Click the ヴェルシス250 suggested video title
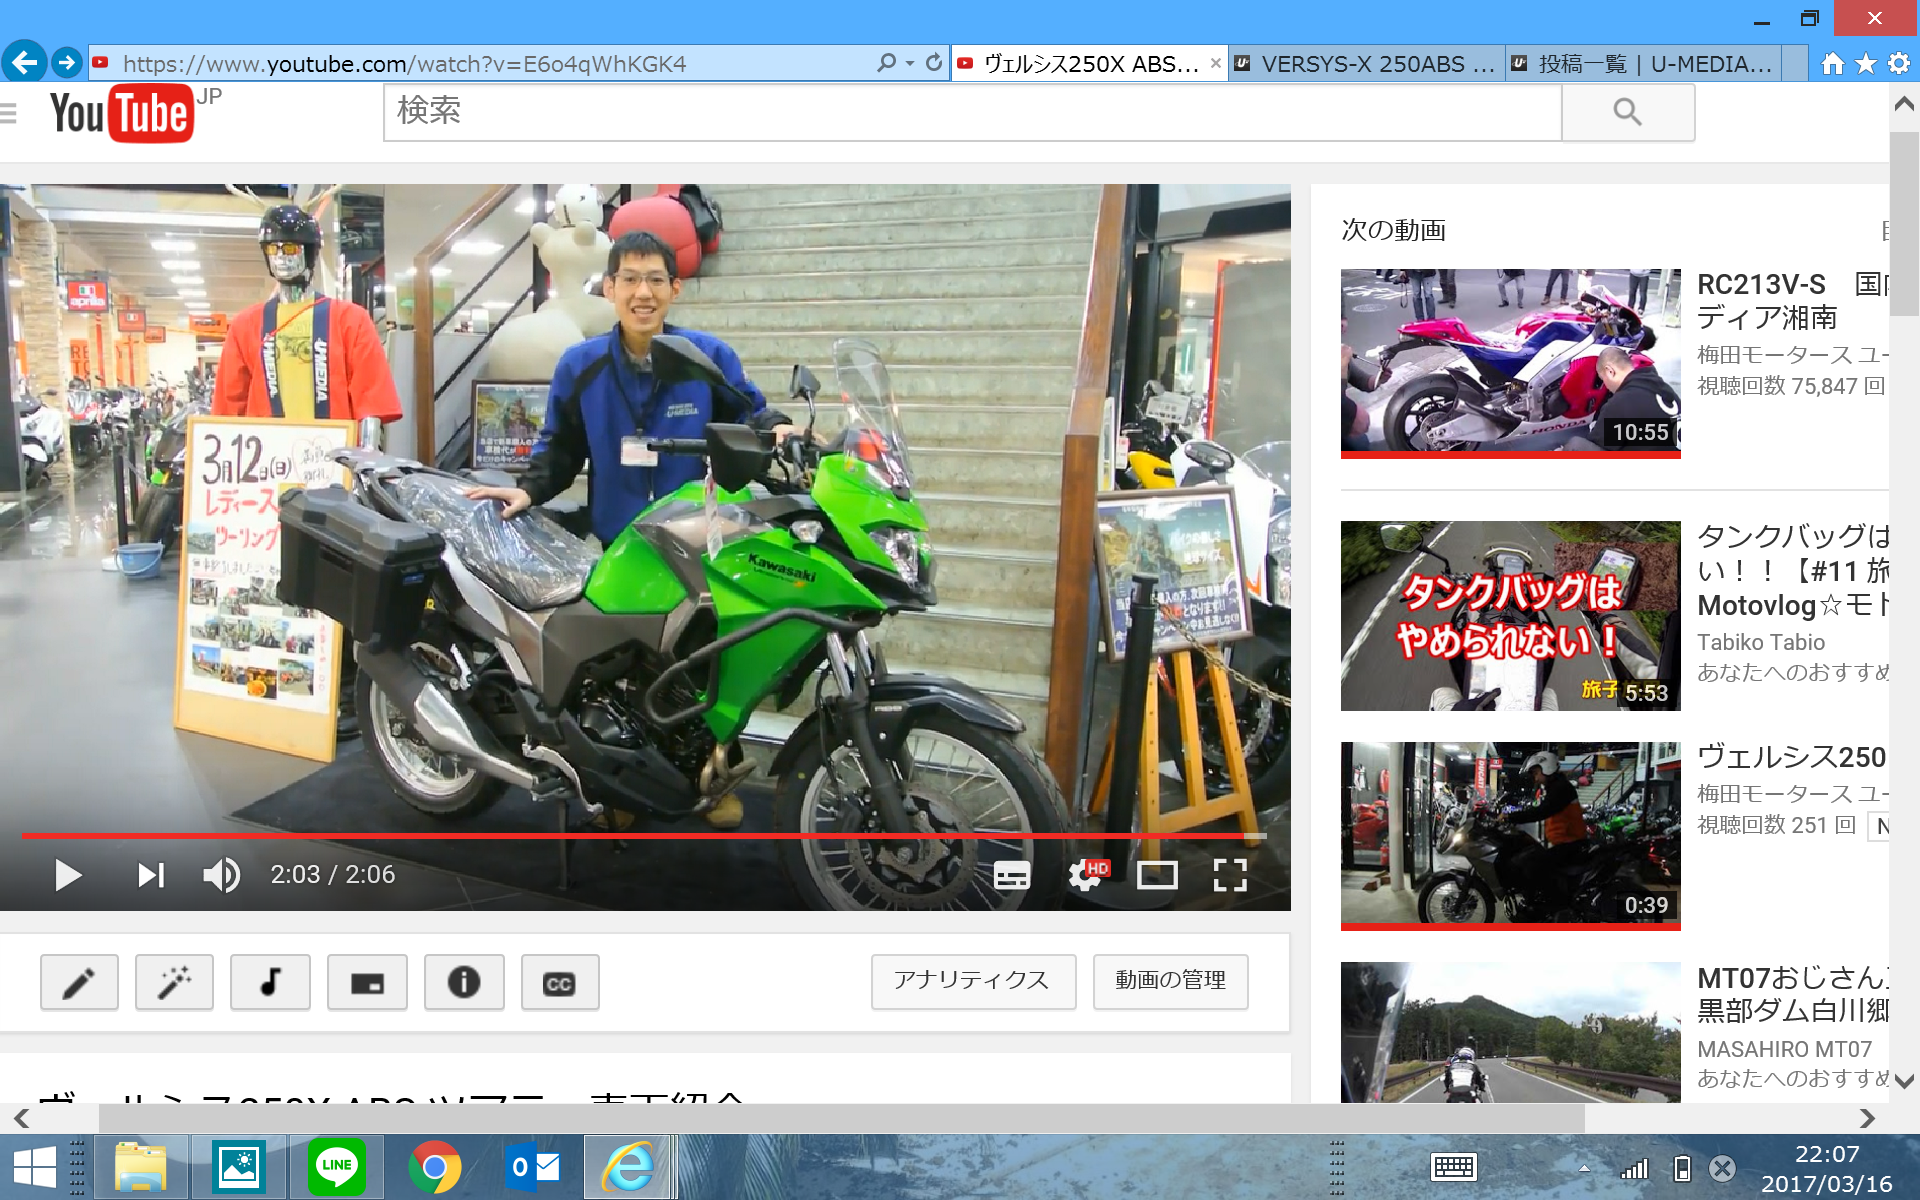 pos(1792,757)
